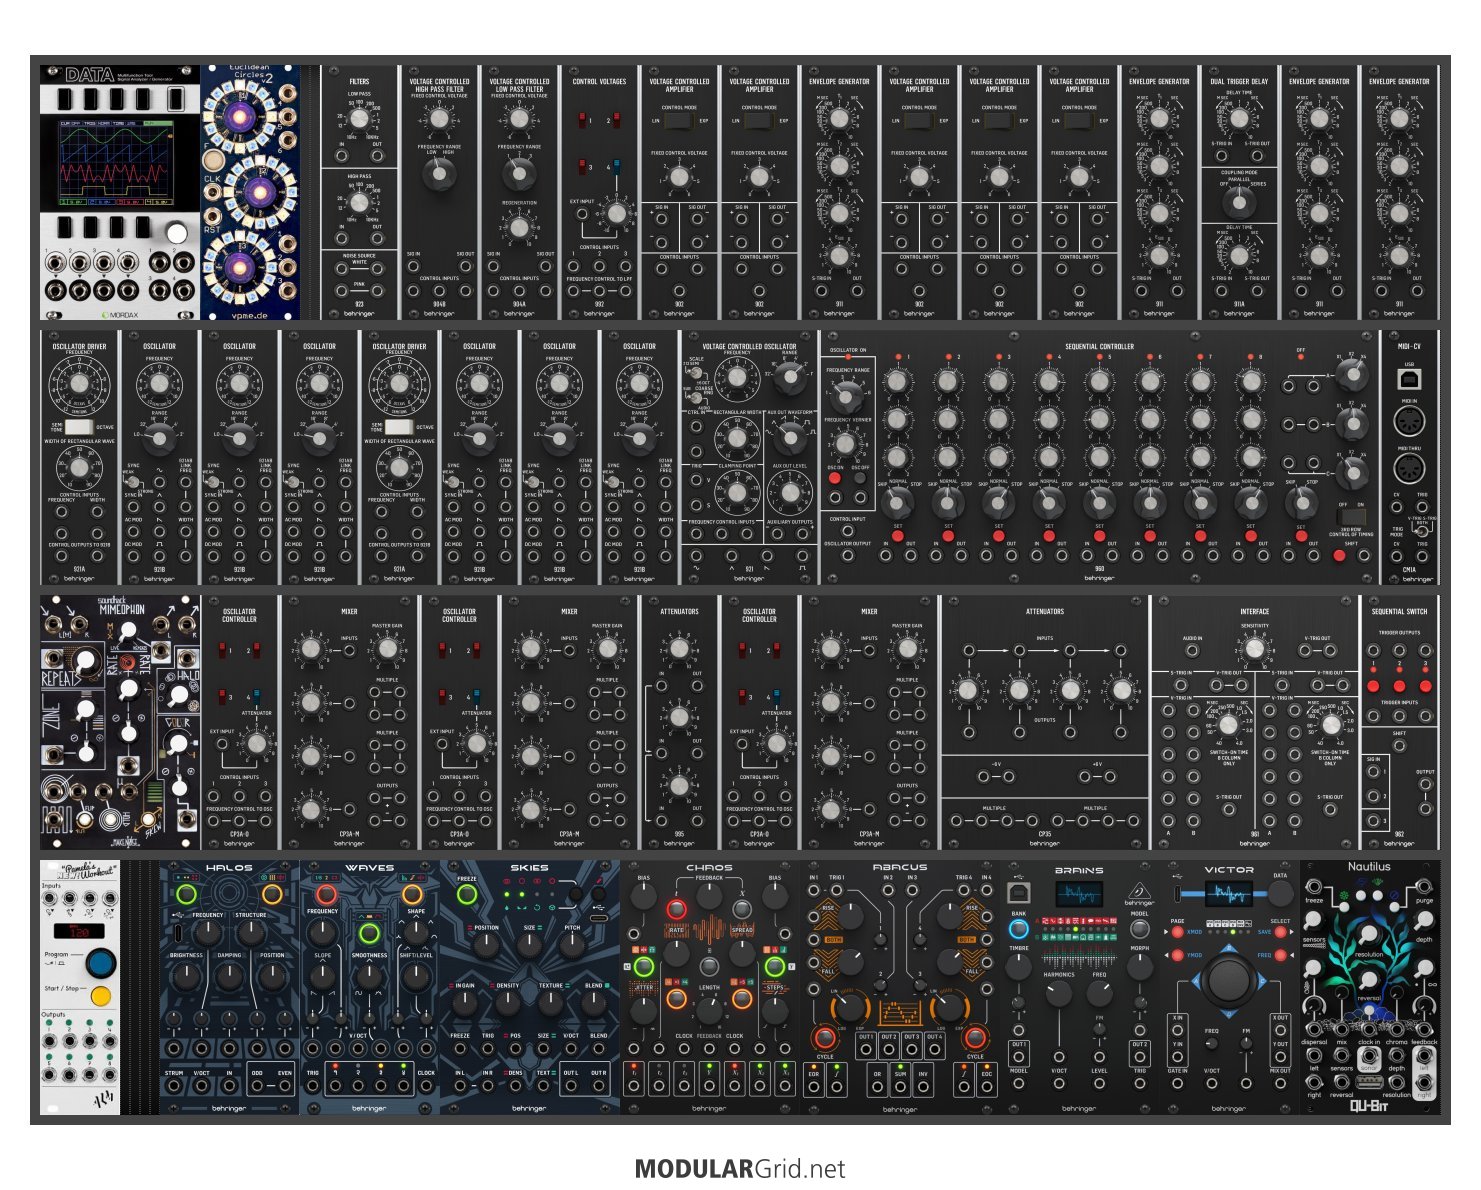Click the USB-B port on Brains
The width and height of the screenshot is (1481, 1190).
(x=1018, y=893)
